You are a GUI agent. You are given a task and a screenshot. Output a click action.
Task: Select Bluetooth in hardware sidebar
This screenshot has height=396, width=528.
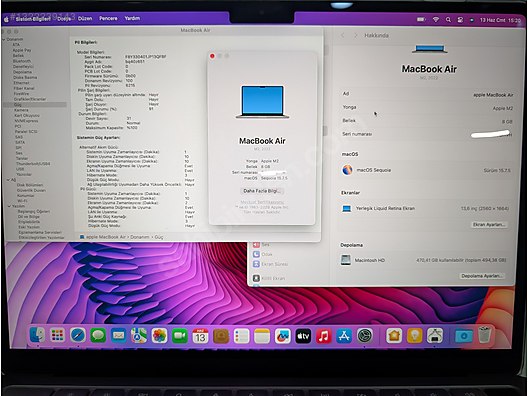coord(22,61)
